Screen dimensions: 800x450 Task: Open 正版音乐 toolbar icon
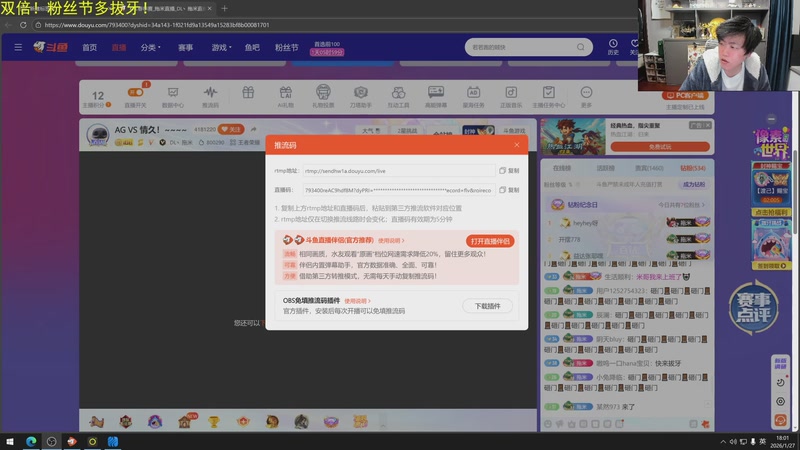coord(511,96)
